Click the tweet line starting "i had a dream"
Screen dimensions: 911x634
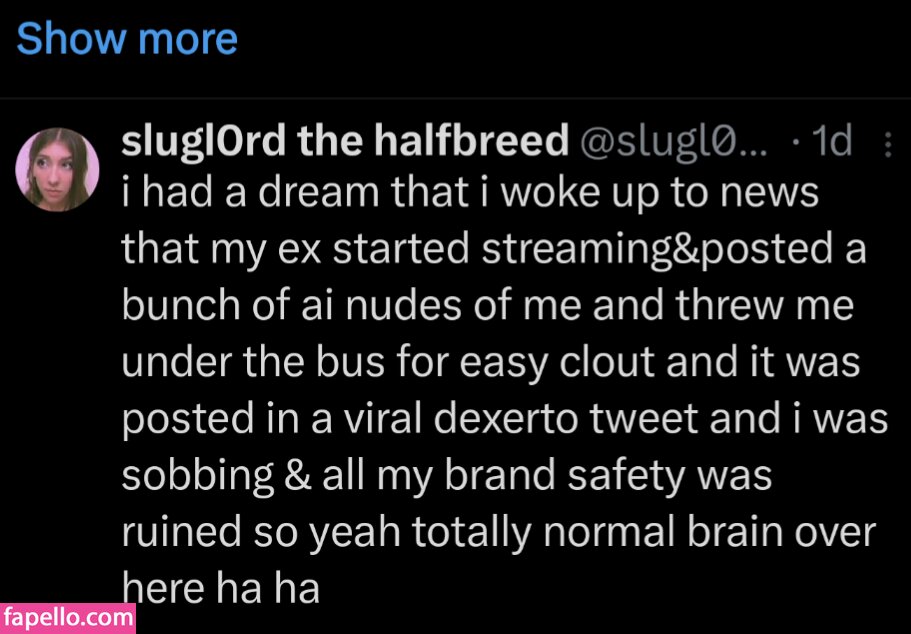coord(470,193)
